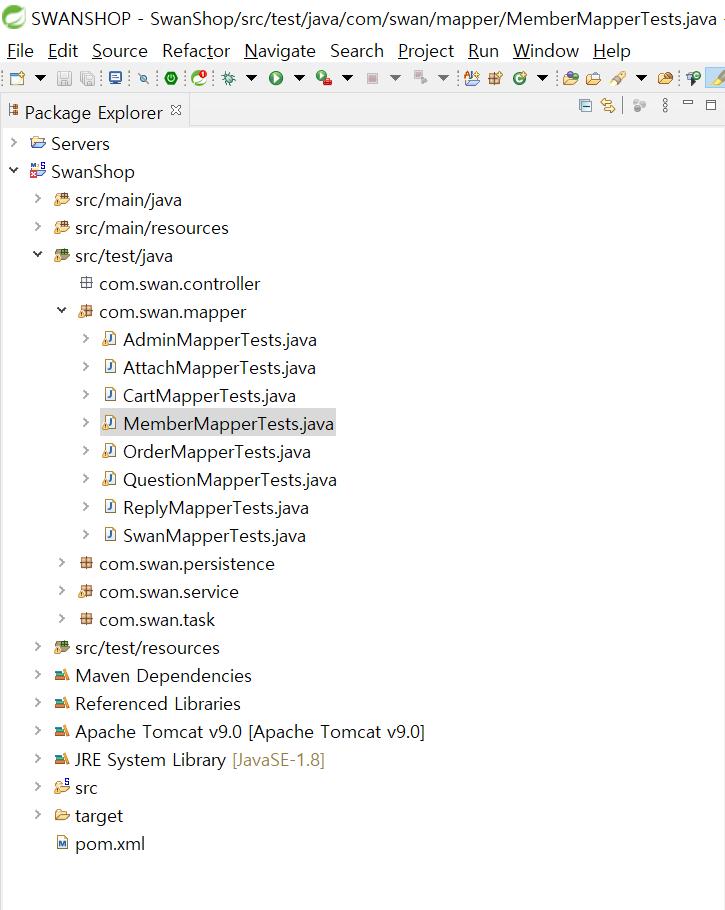Expand src/main/java source folder

coord(38,198)
